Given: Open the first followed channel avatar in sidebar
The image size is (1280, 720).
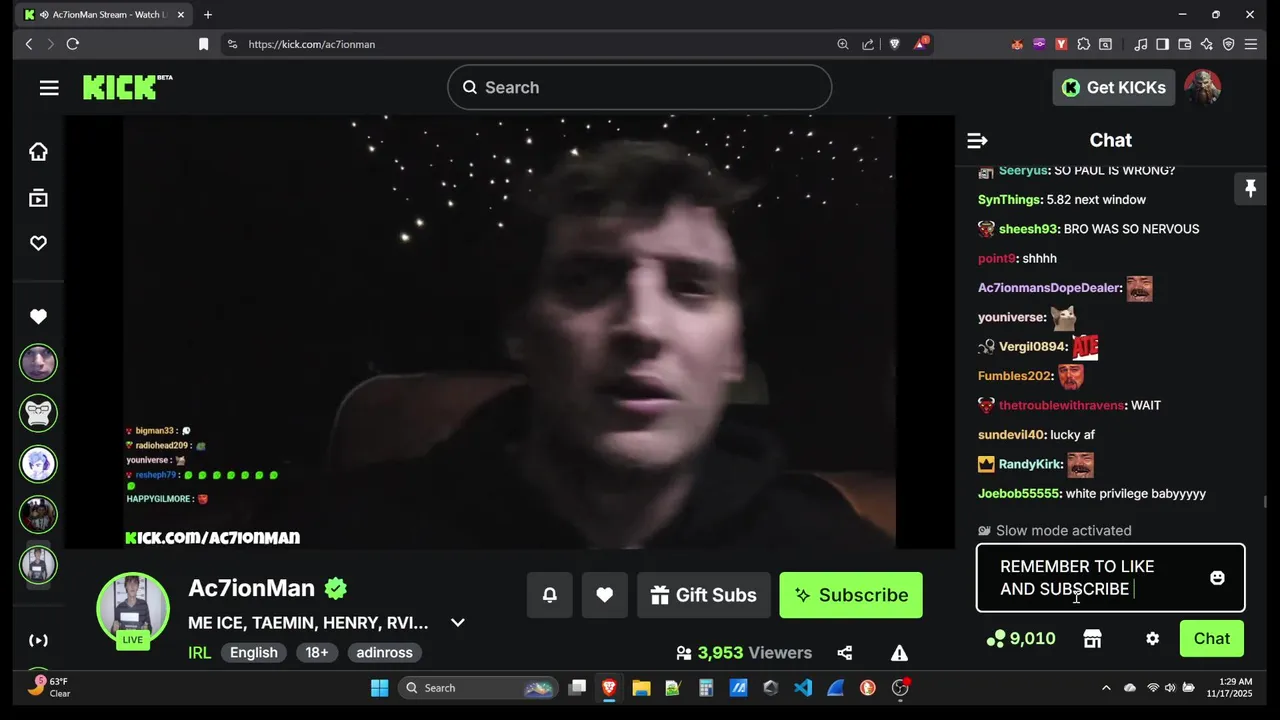Looking at the screenshot, I should click(x=38, y=363).
